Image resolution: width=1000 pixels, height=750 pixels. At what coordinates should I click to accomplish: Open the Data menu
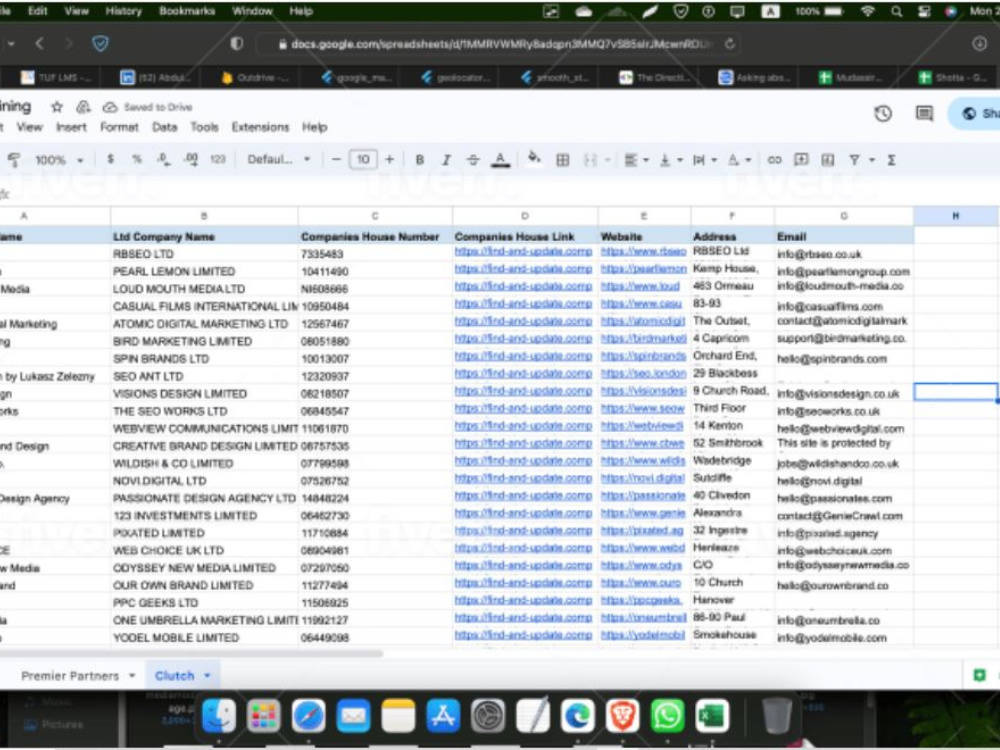pos(165,127)
